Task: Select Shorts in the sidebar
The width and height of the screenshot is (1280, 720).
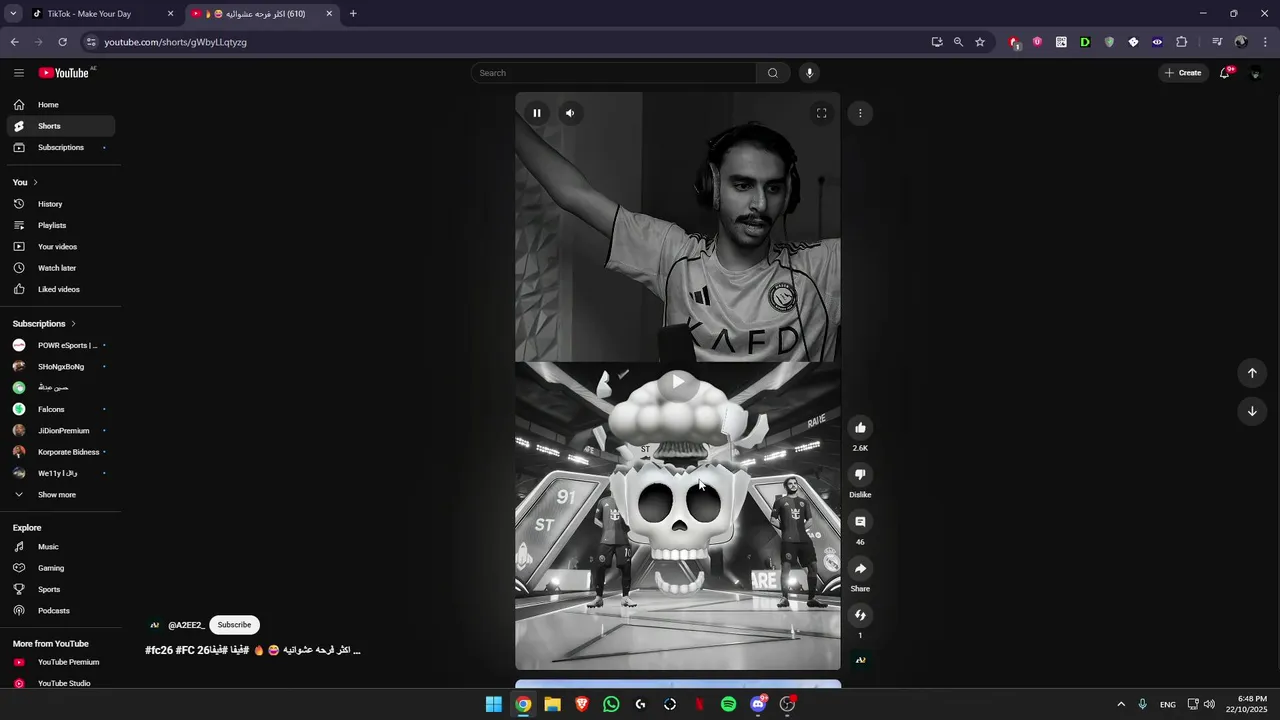Action: (61, 126)
